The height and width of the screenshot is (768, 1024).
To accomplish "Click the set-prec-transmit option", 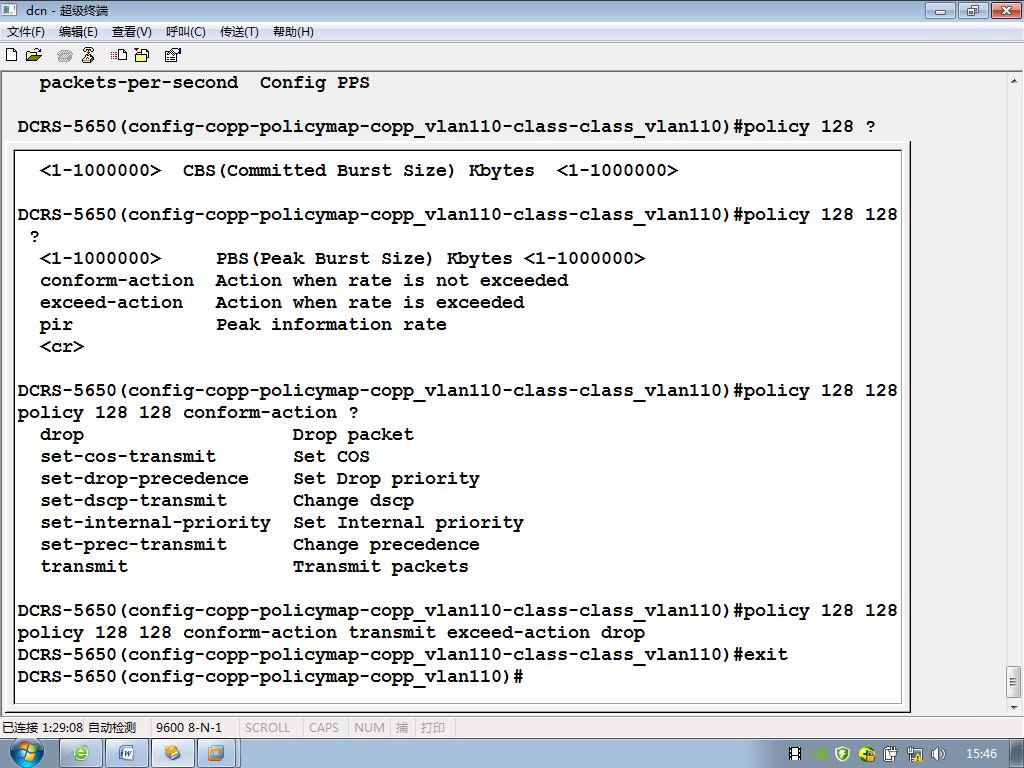I will (133, 545).
